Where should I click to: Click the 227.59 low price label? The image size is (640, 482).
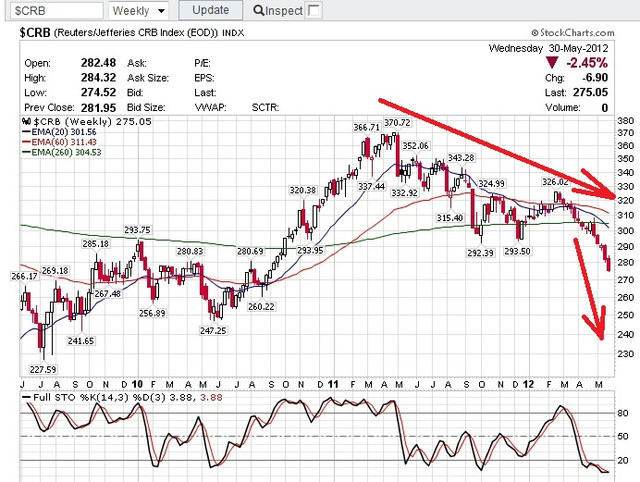(x=43, y=369)
